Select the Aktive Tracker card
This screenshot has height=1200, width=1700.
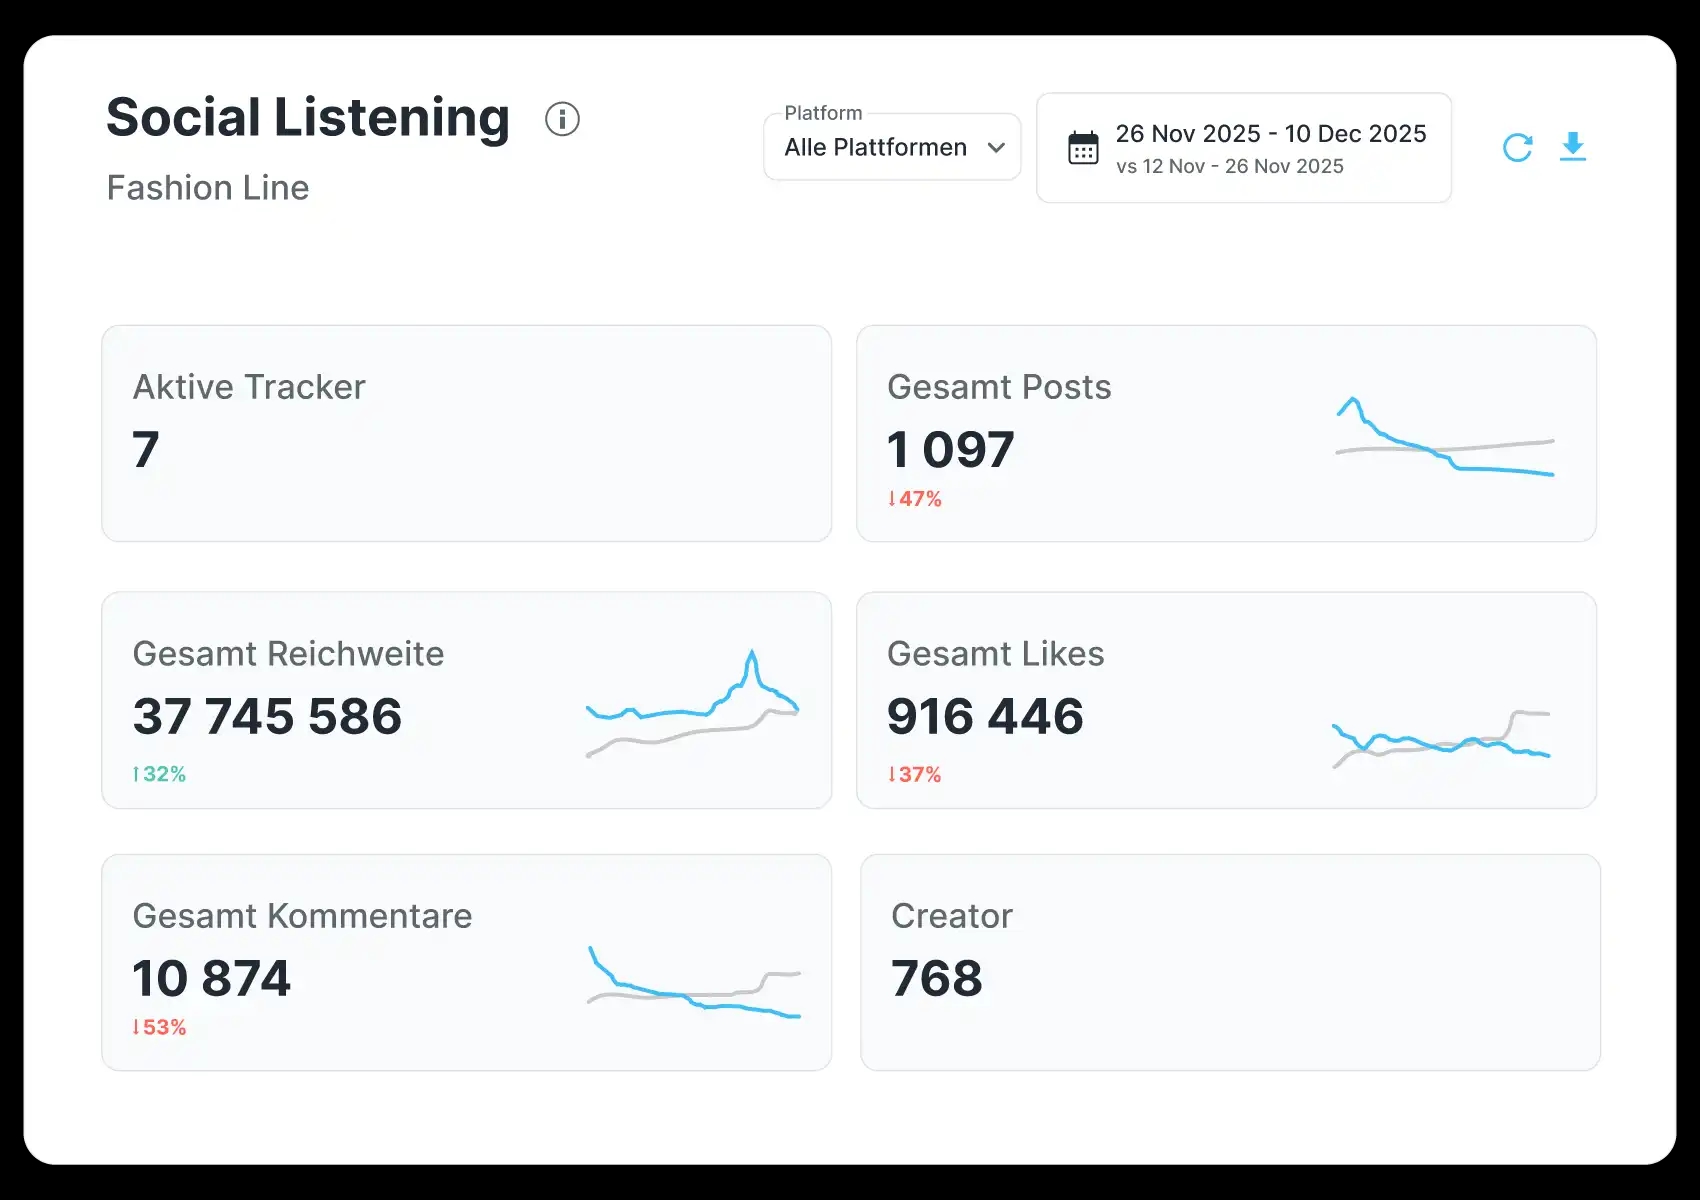coord(467,433)
